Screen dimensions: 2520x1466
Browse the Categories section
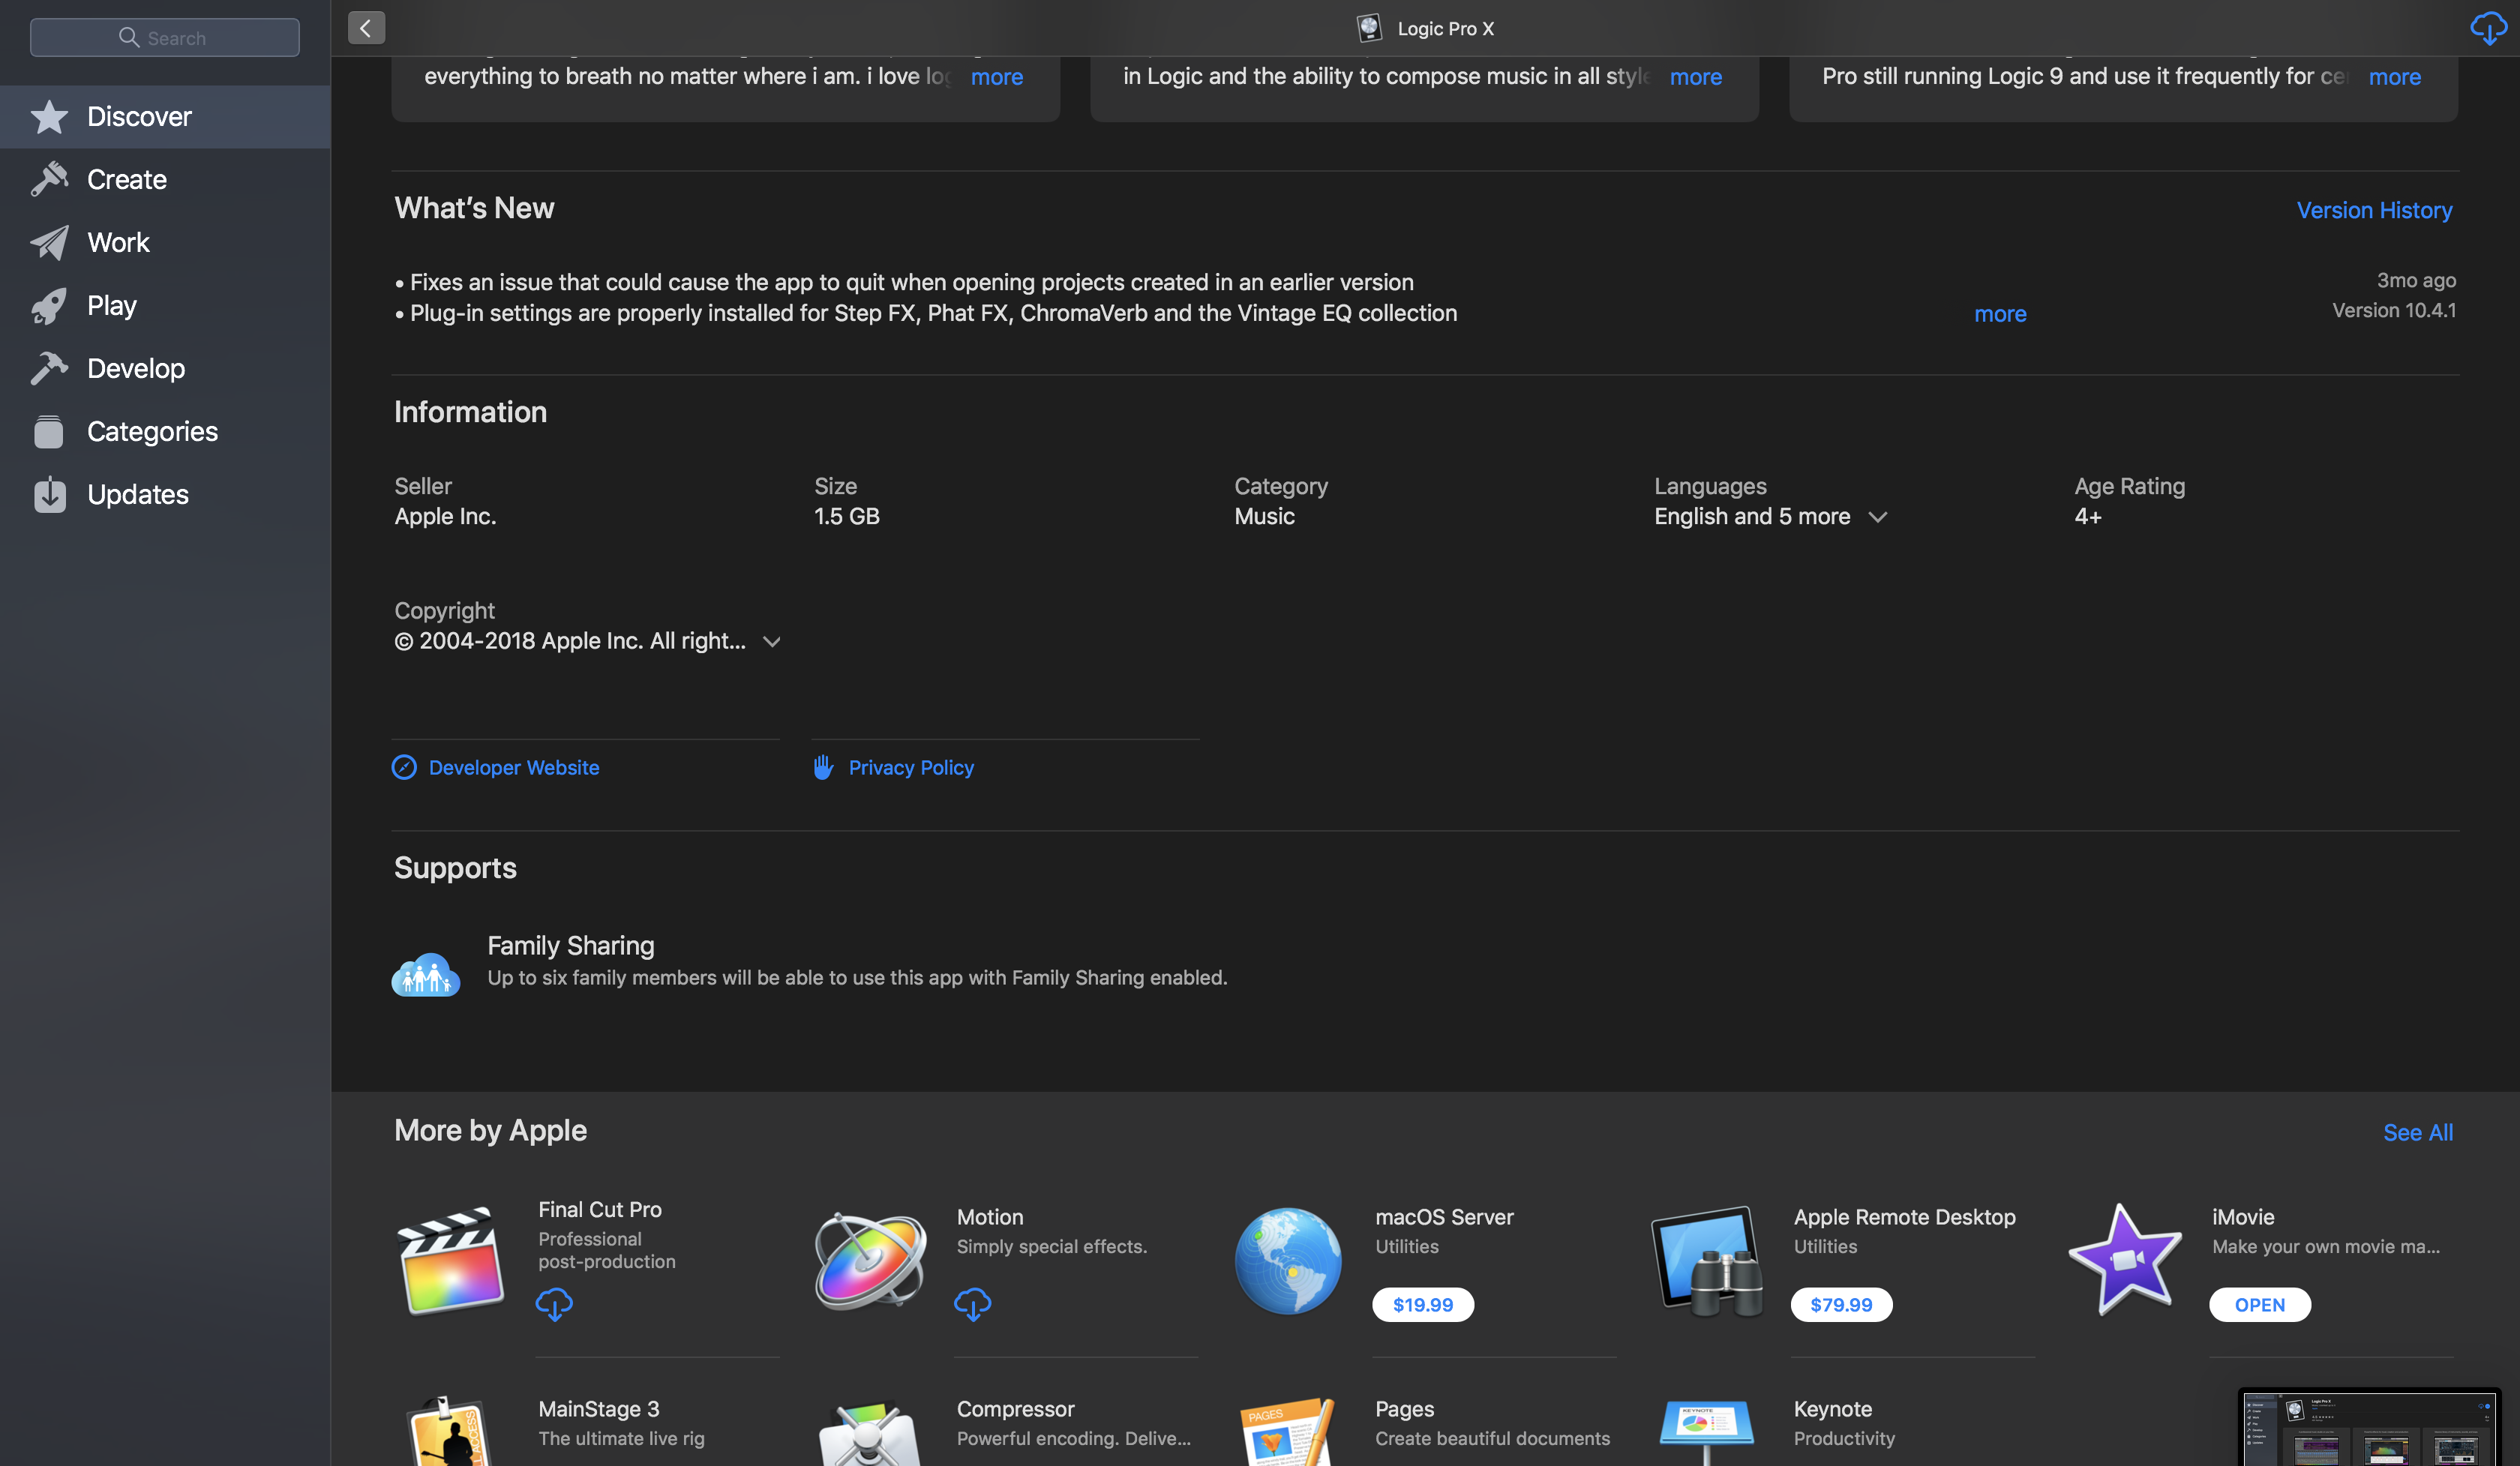[165, 432]
